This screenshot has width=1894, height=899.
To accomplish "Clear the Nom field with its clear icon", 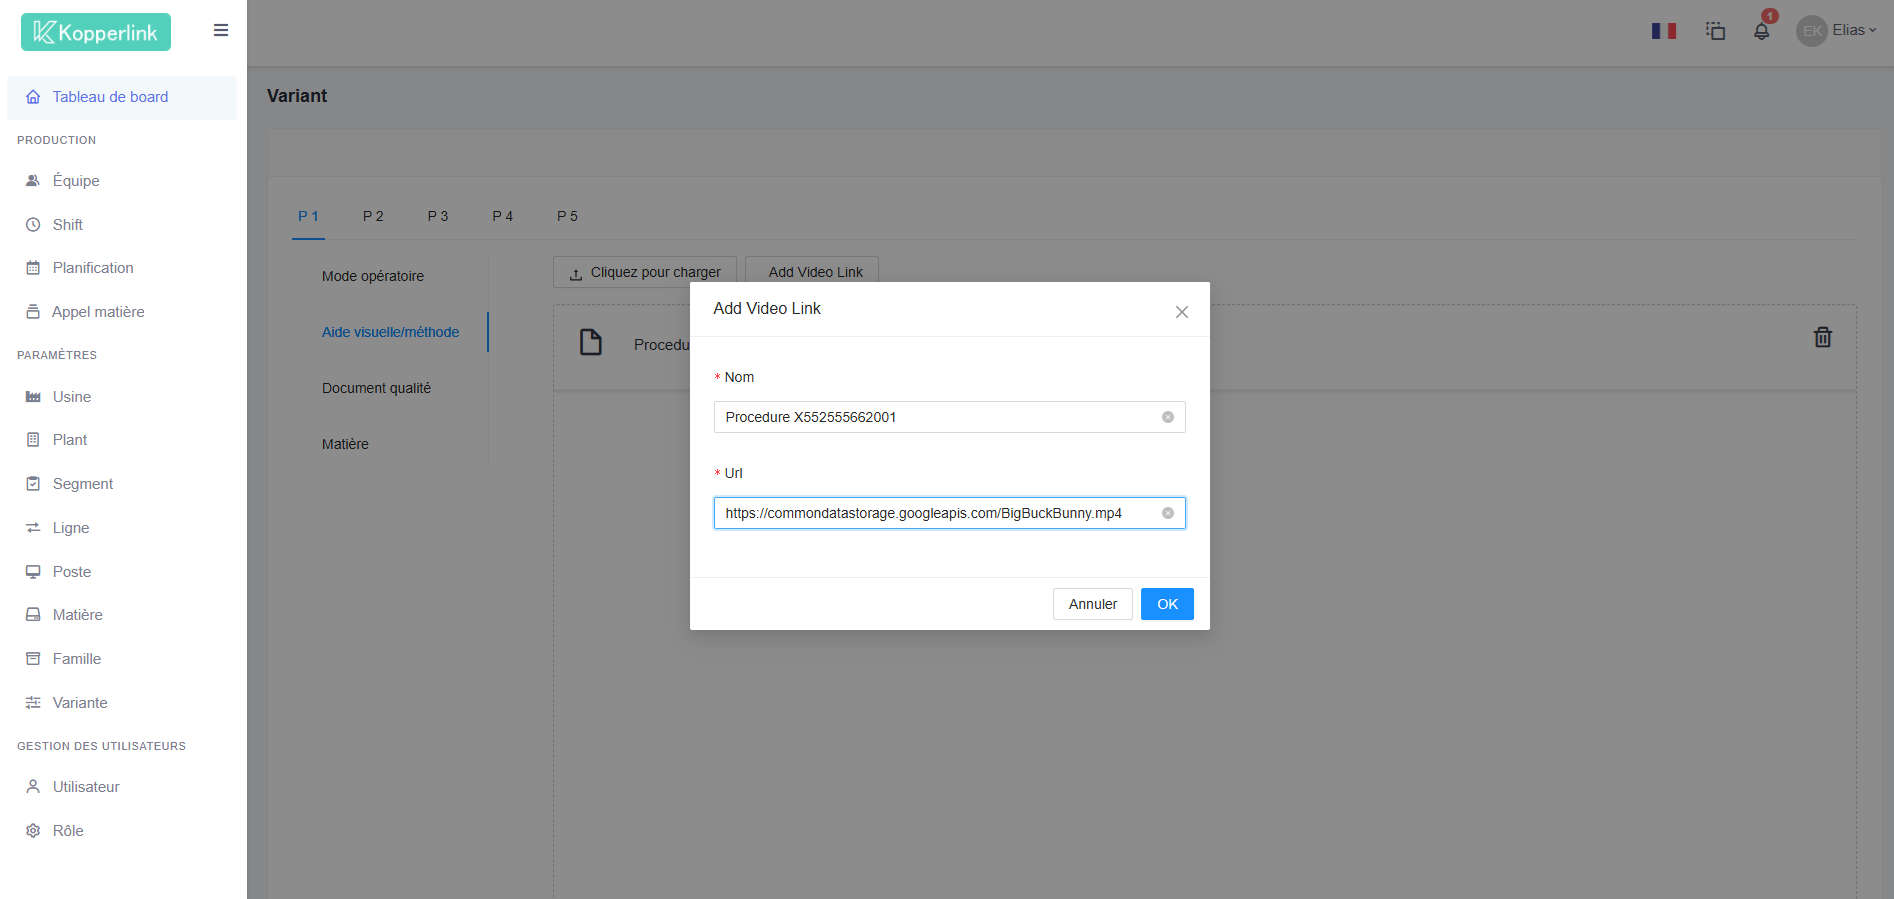I will pos(1167,417).
